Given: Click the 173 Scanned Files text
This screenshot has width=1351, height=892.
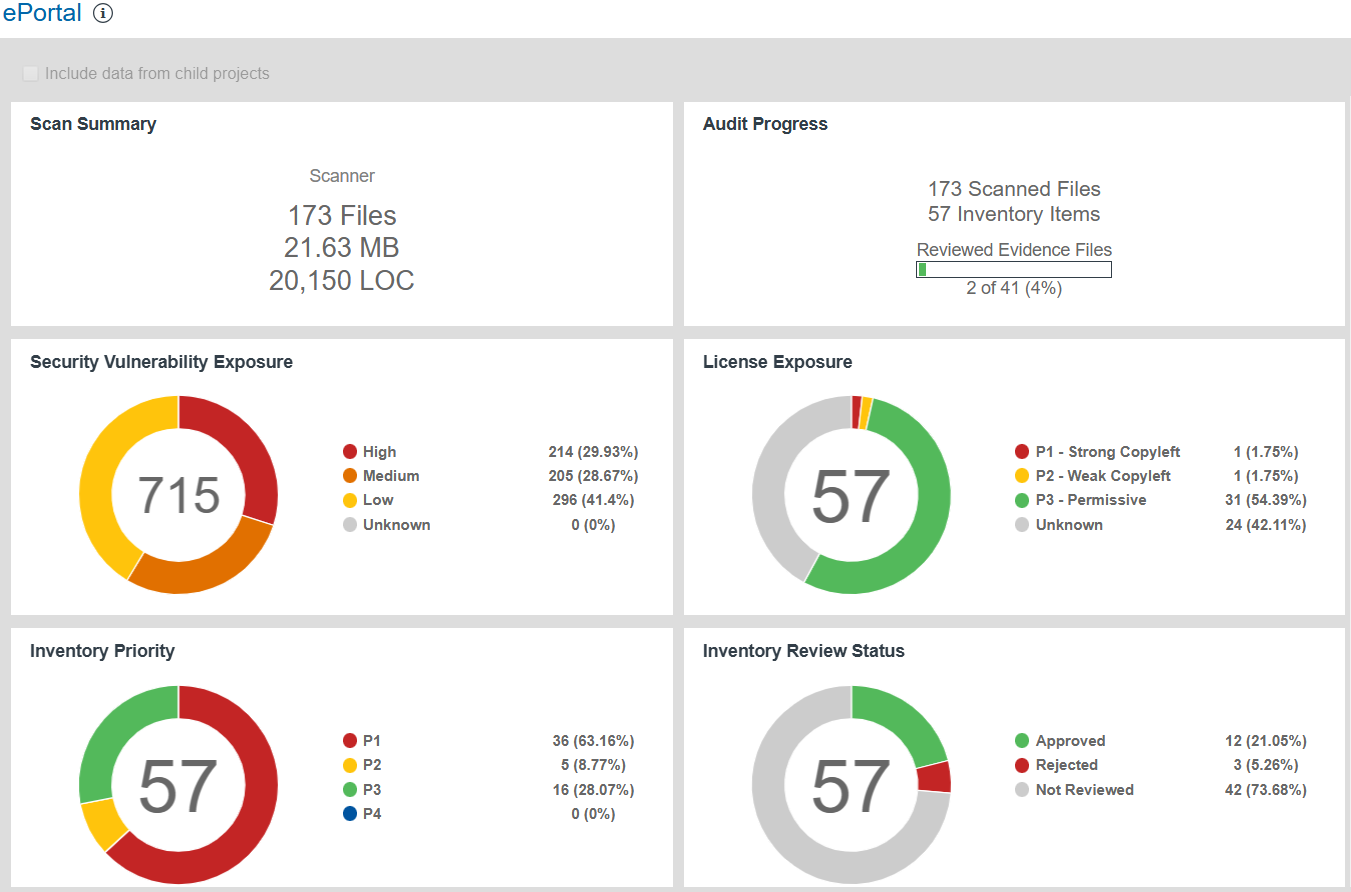Looking at the screenshot, I should pos(1013,189).
